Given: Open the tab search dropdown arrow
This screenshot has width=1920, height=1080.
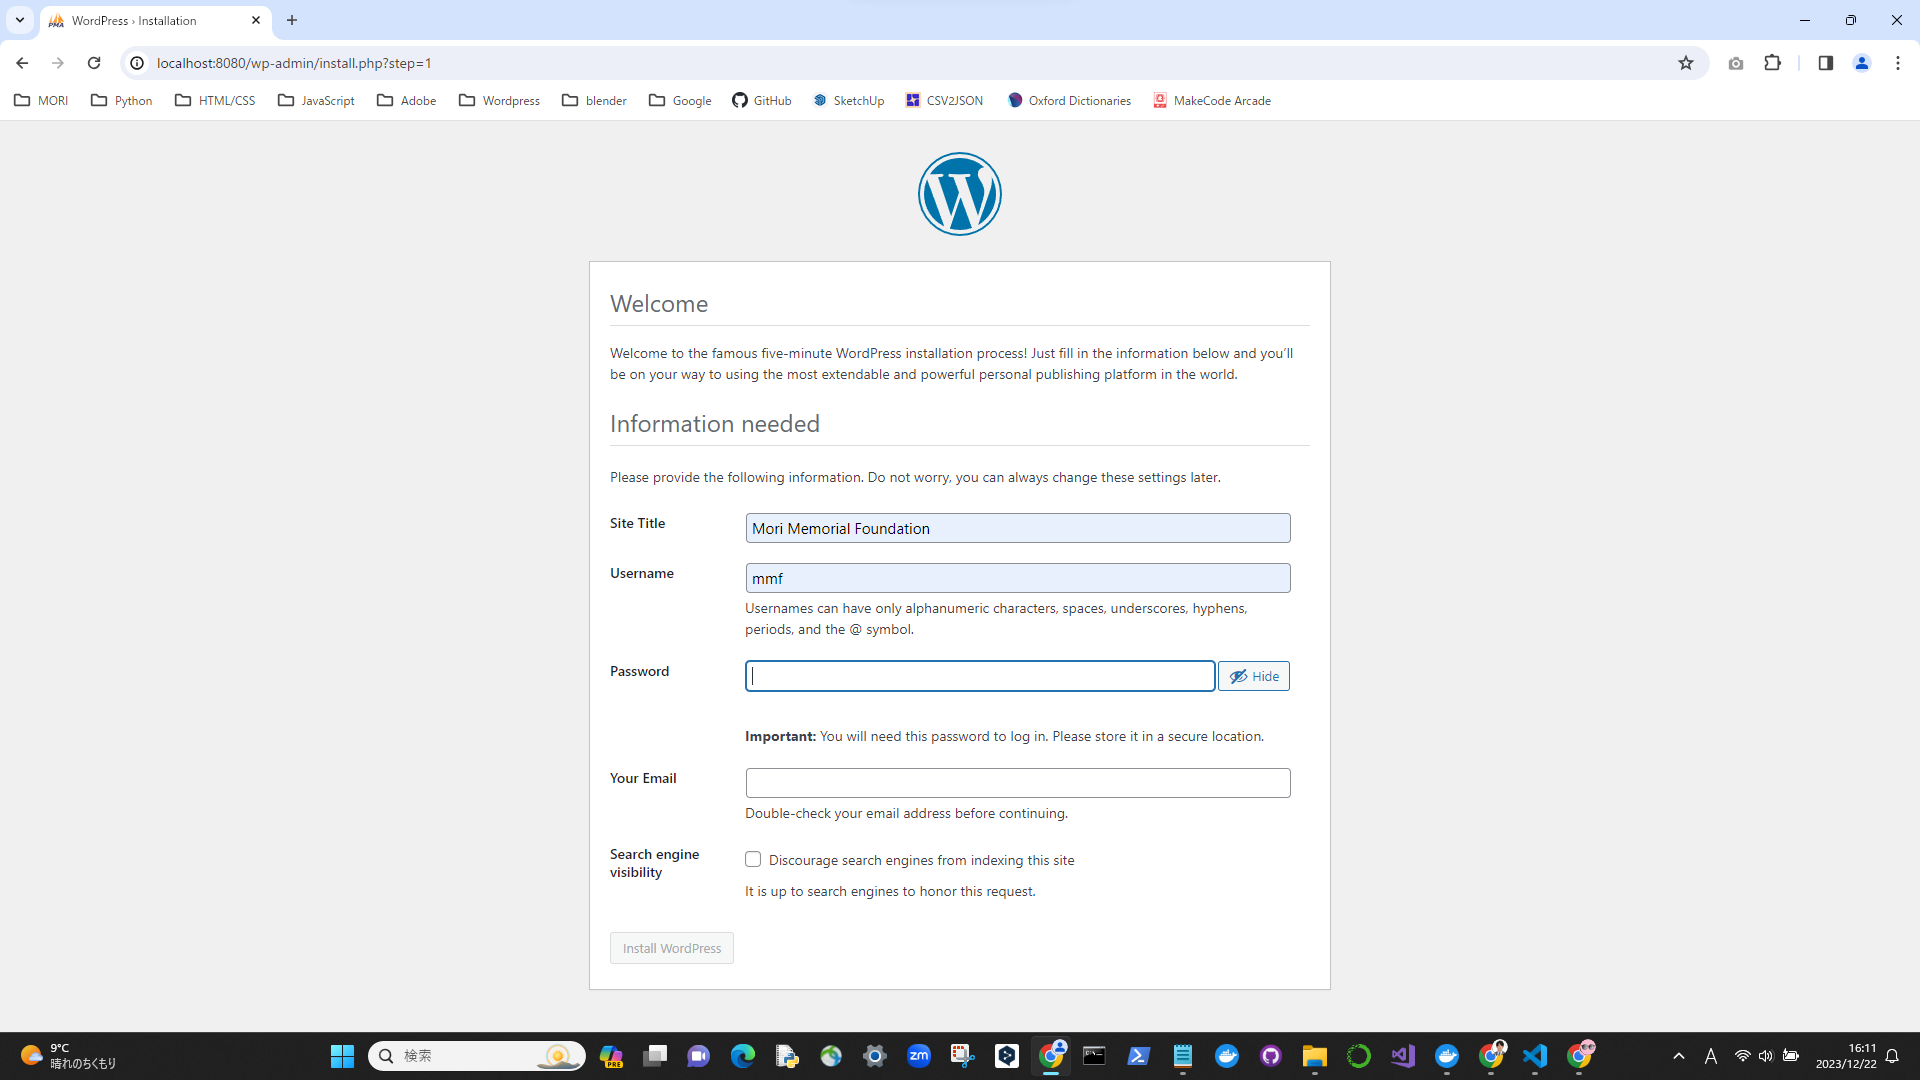Looking at the screenshot, I should pyautogui.click(x=19, y=20).
